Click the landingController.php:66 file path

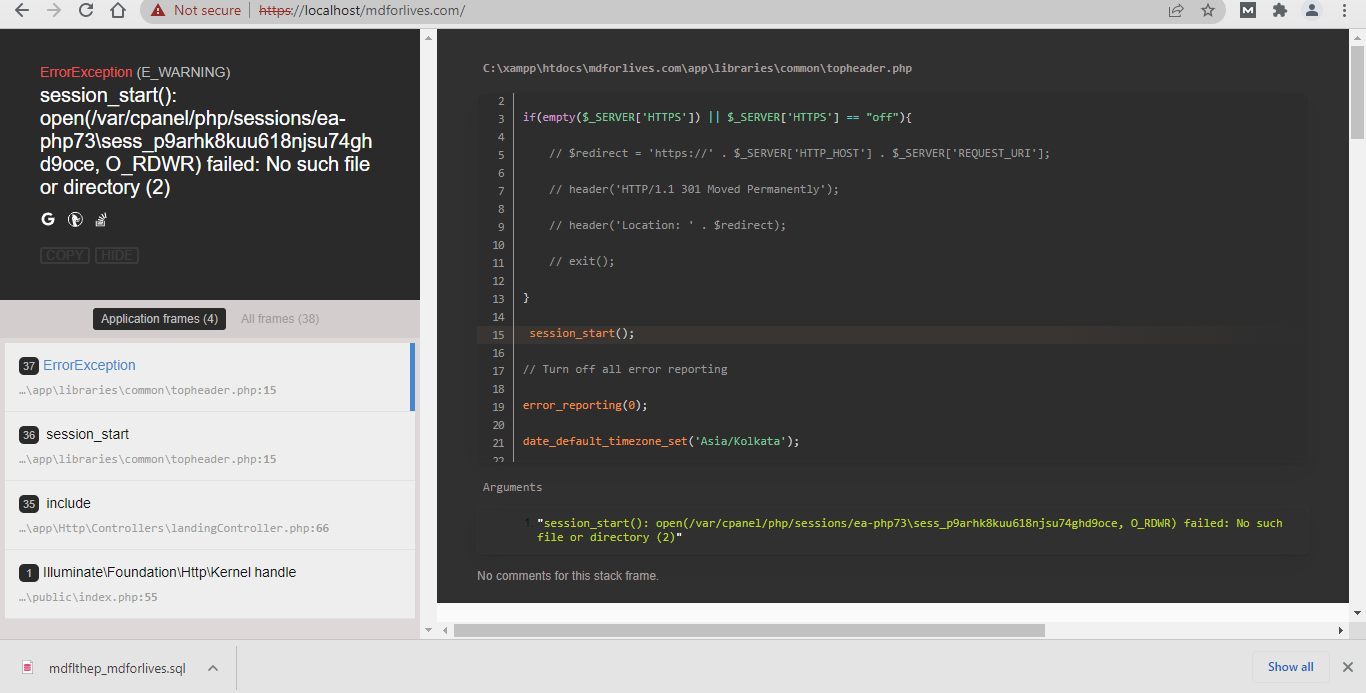(x=174, y=528)
